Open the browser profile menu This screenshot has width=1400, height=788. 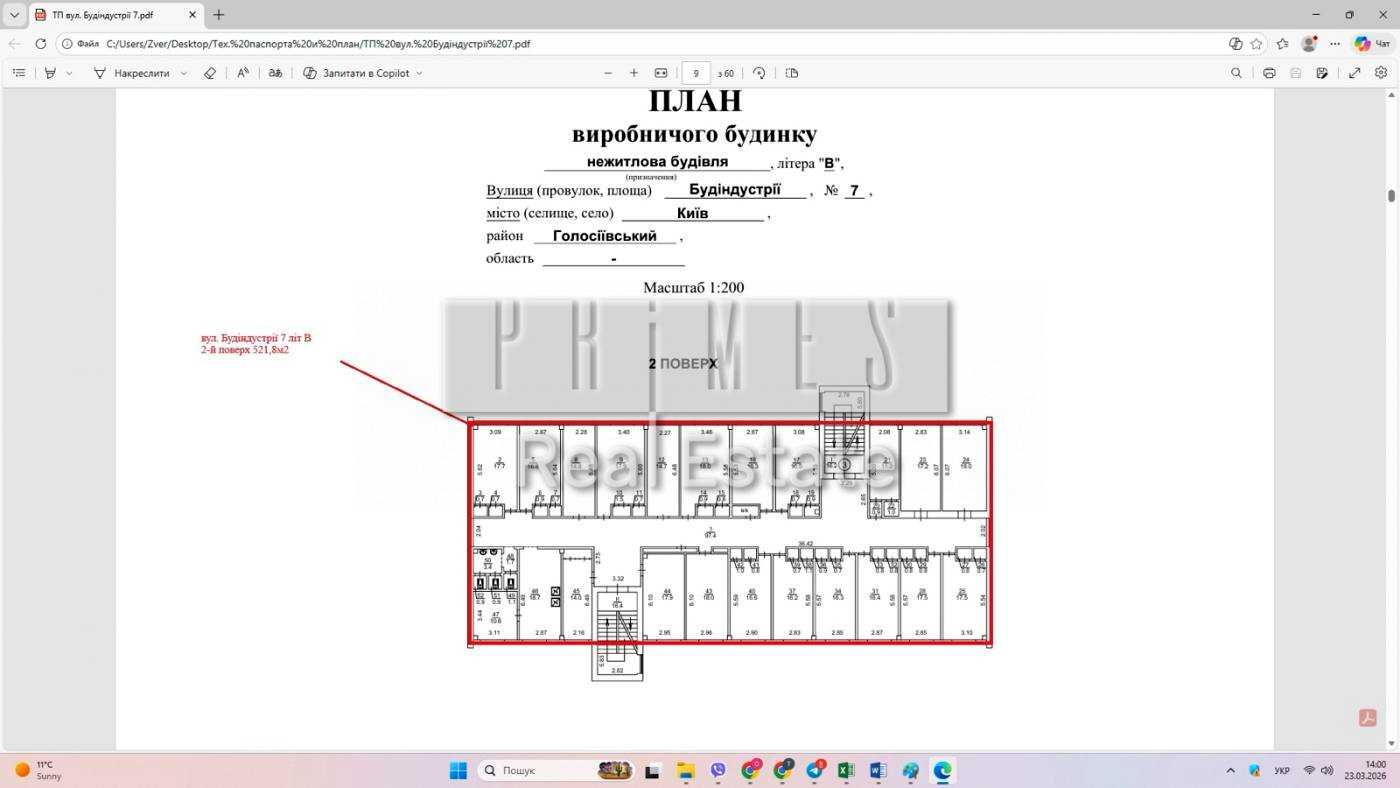coord(1309,44)
